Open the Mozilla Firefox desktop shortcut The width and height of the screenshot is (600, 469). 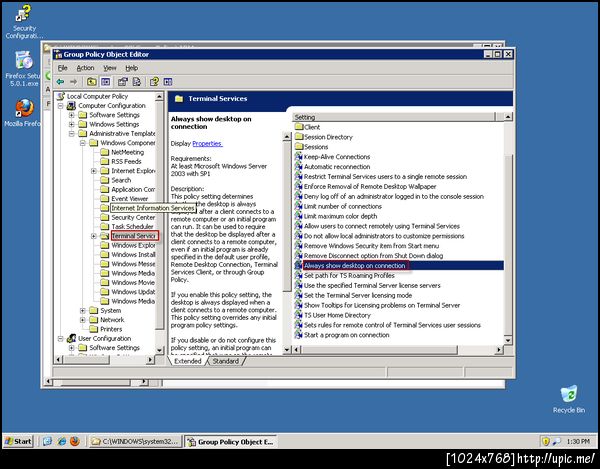[x=24, y=113]
